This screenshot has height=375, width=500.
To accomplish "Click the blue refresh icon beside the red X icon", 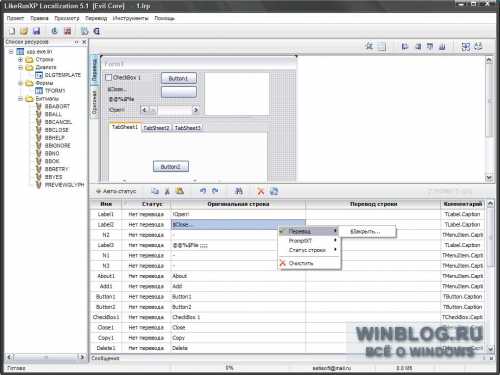I will click(274, 191).
